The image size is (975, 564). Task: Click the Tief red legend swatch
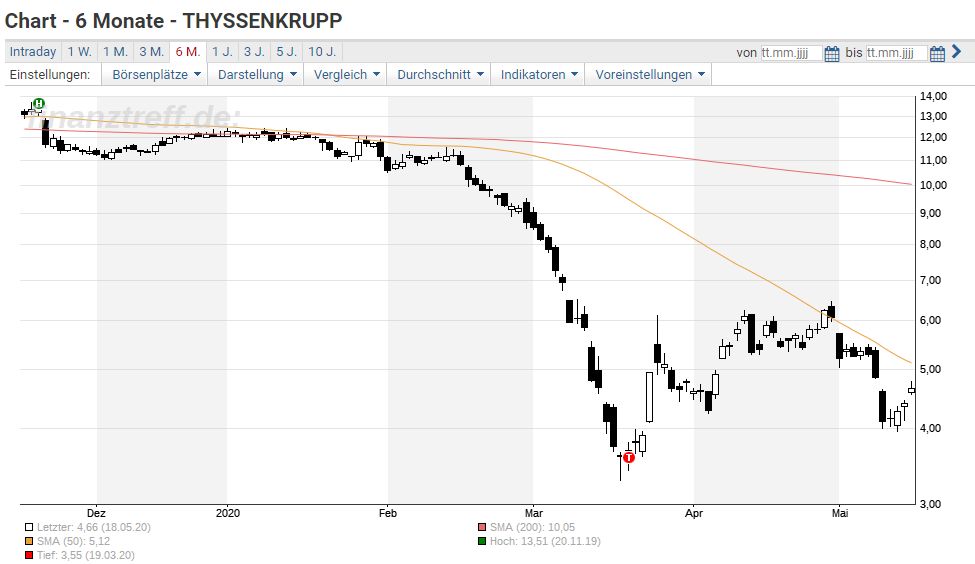(29, 555)
